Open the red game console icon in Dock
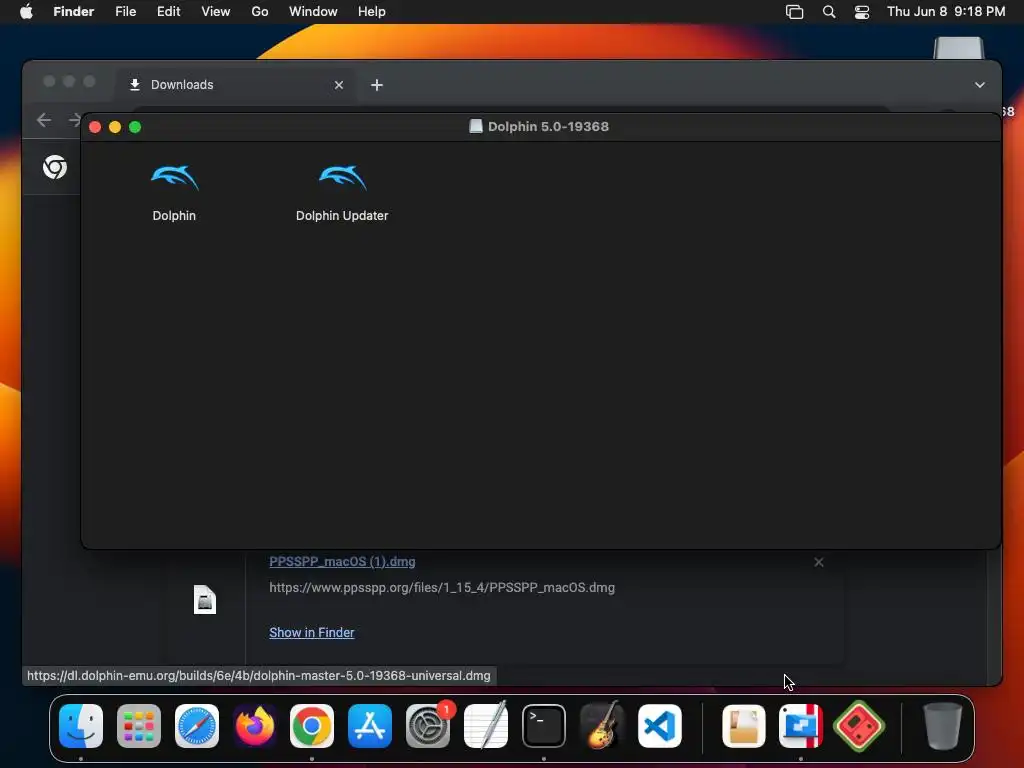Viewport: 1024px width, 768px height. 859,726
